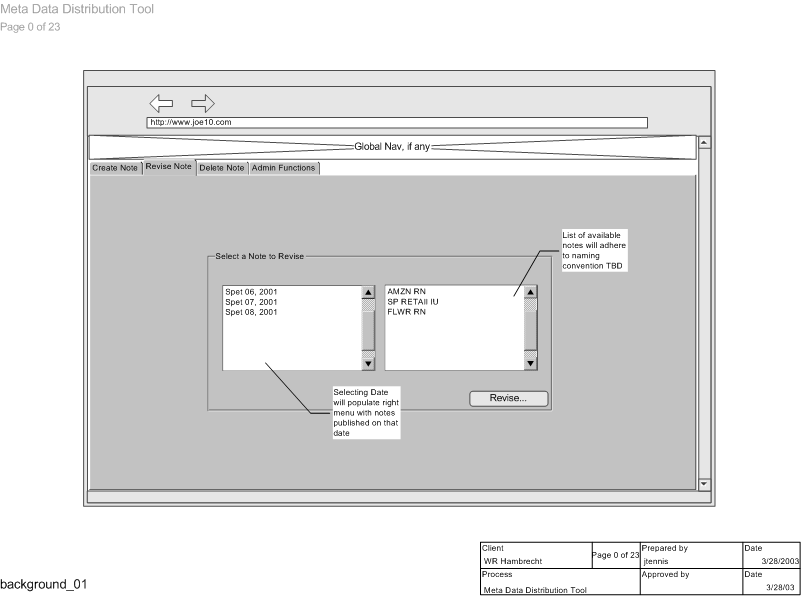Viewport: 801px width, 596px height.
Task: Click main page scroll down arrow
Action: 704,483
